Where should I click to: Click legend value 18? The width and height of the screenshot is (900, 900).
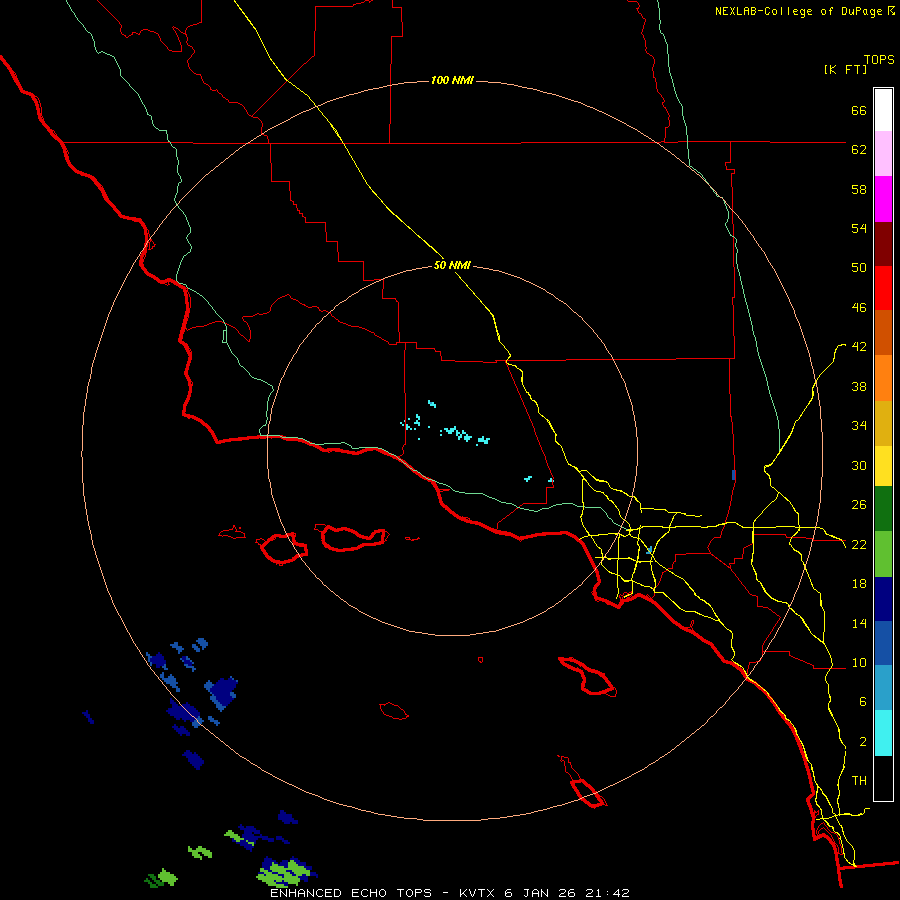coord(859,583)
